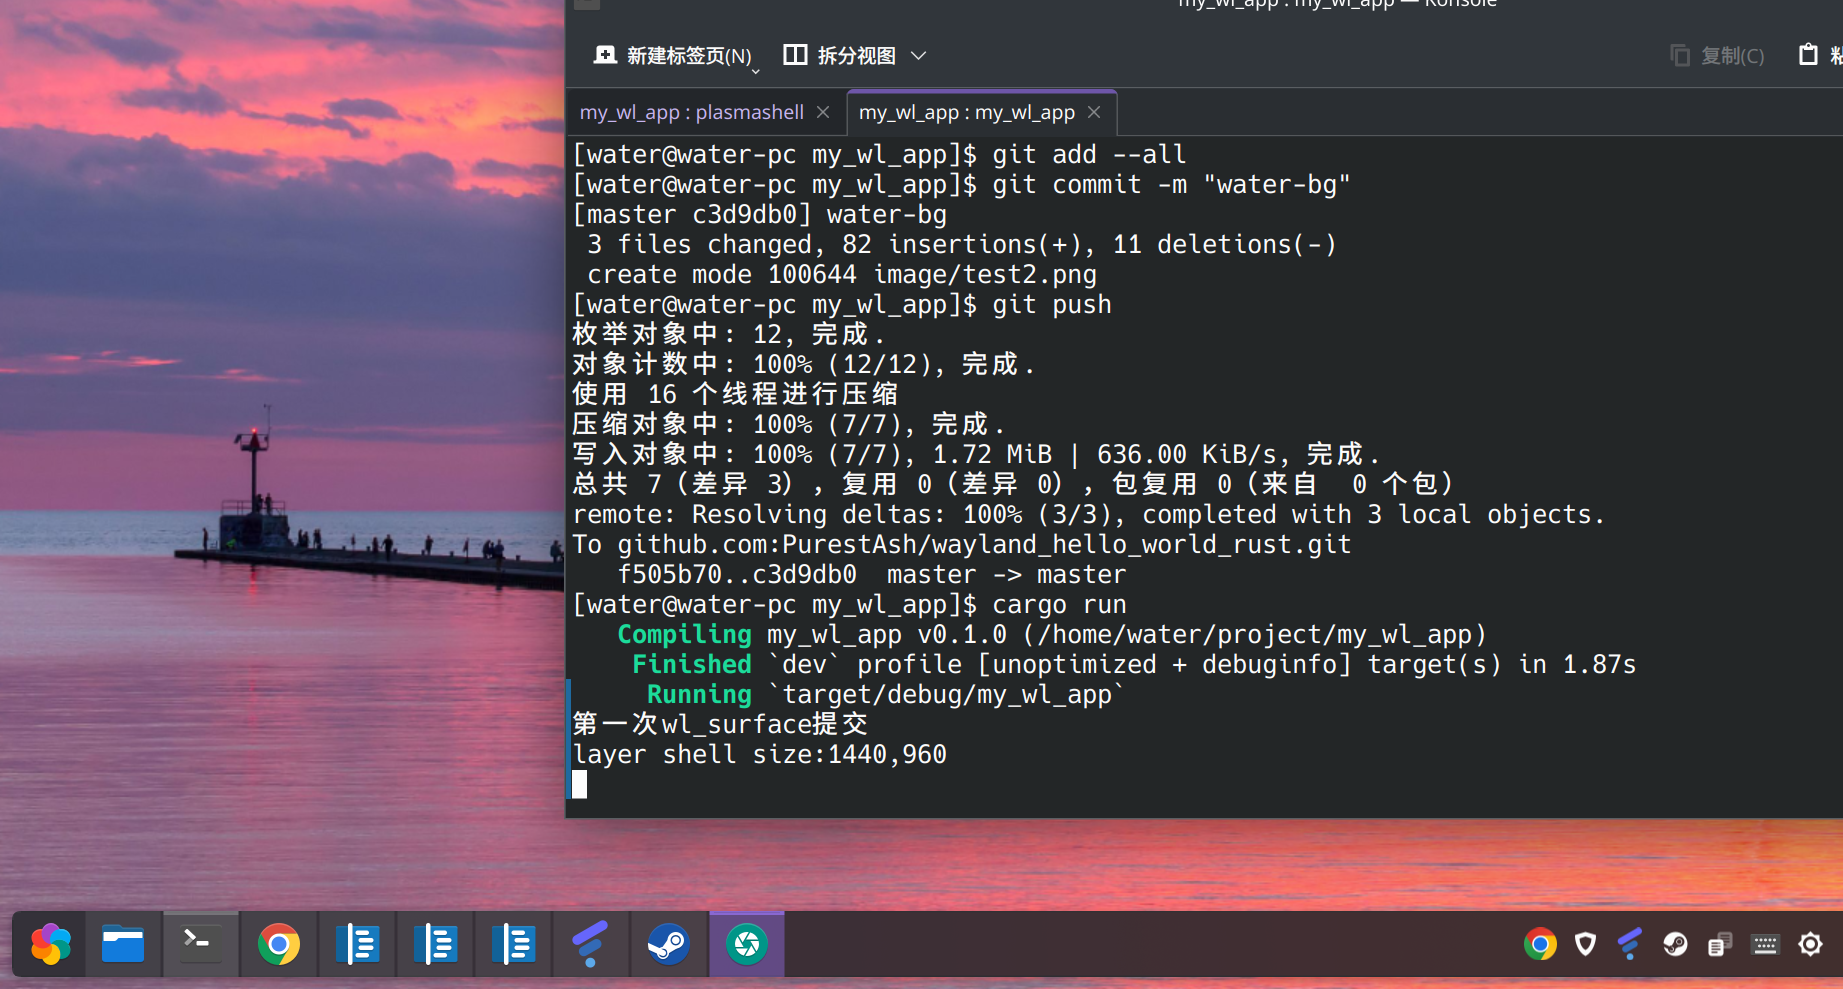The height and width of the screenshot is (989, 1843).
Task: Close the my_wl_app : my_wl_app tab
Action: pyautogui.click(x=1094, y=112)
